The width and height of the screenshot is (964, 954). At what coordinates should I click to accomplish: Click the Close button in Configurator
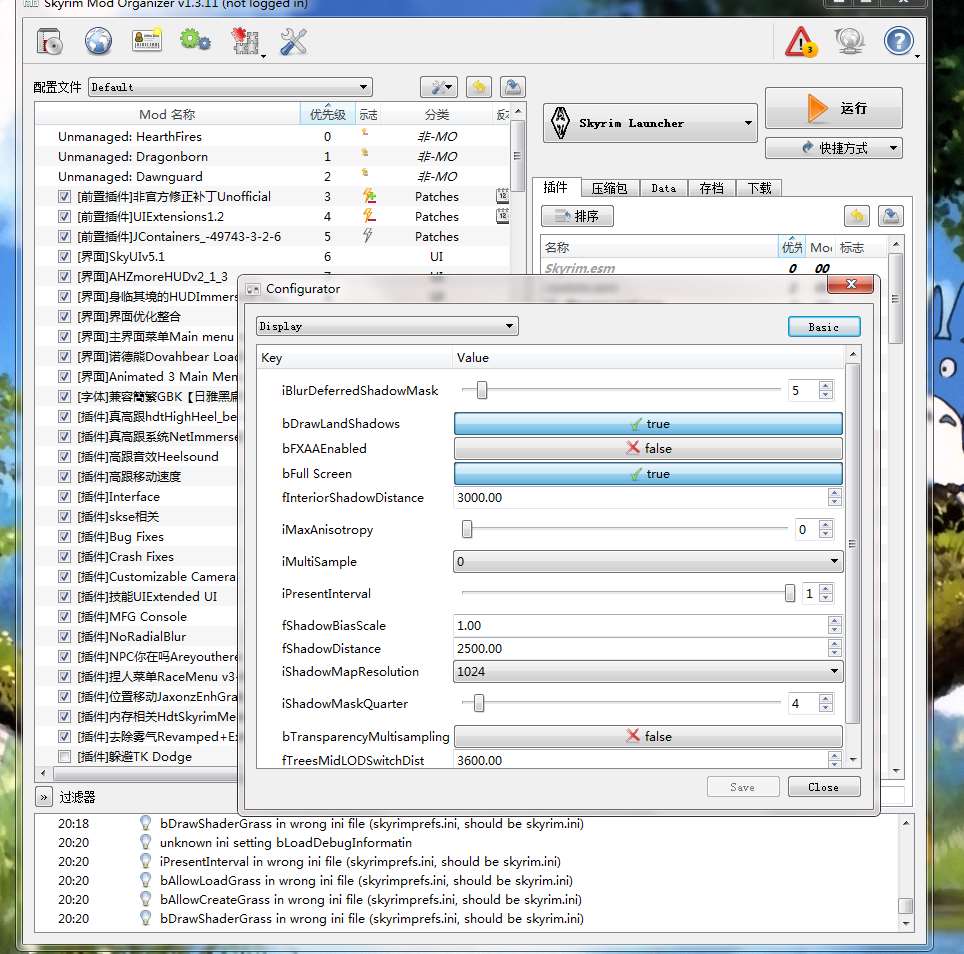(x=824, y=787)
